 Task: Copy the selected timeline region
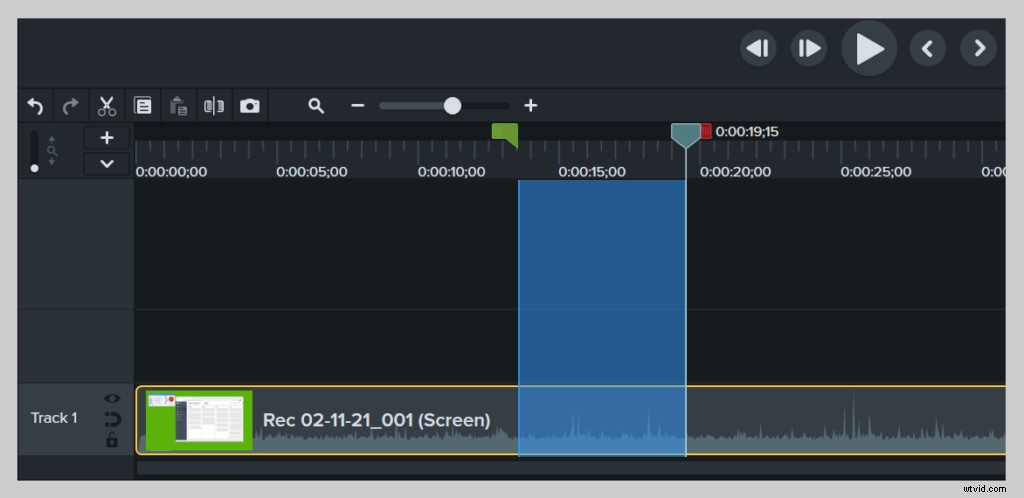click(x=143, y=105)
